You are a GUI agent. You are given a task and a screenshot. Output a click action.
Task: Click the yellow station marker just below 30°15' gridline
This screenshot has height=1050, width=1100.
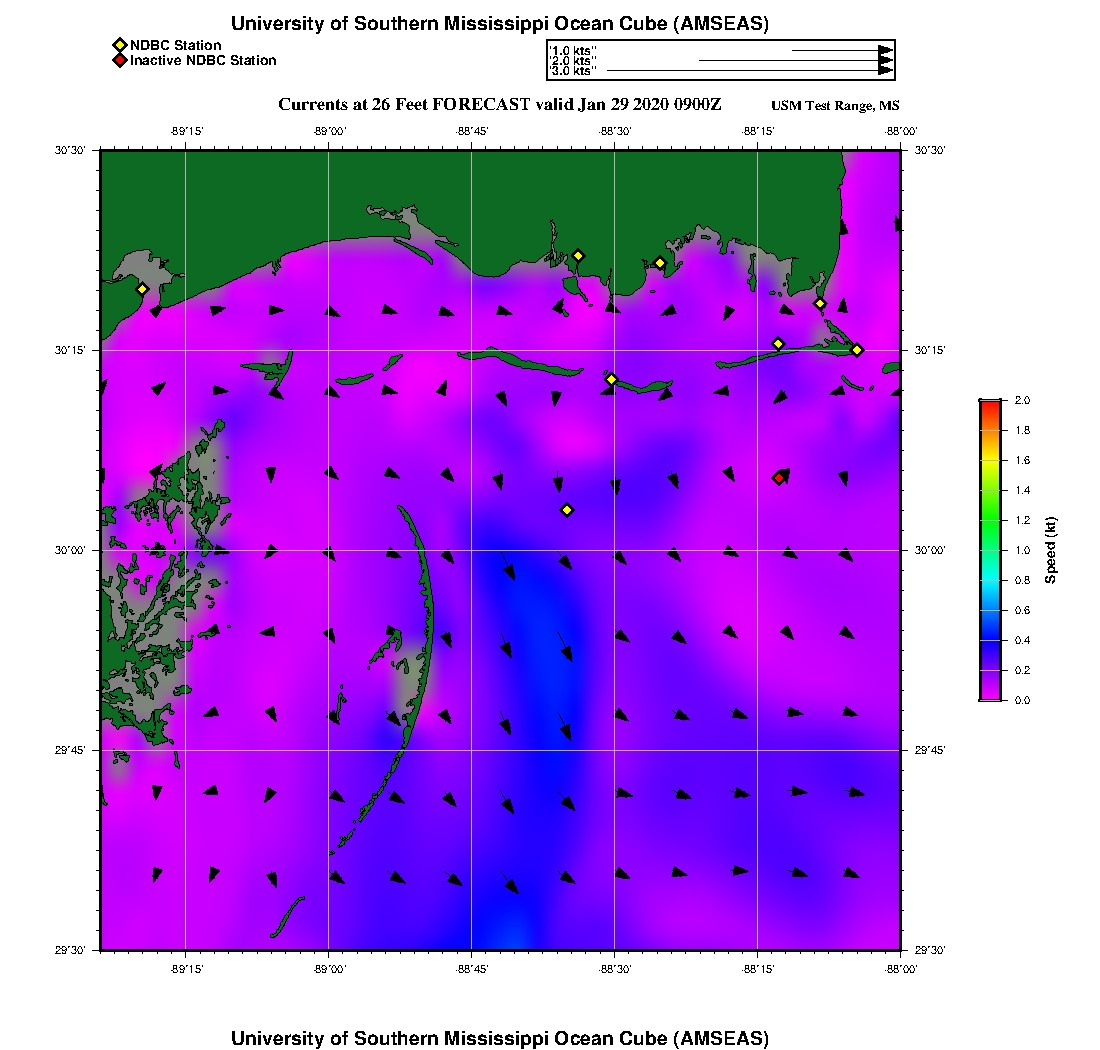point(611,379)
